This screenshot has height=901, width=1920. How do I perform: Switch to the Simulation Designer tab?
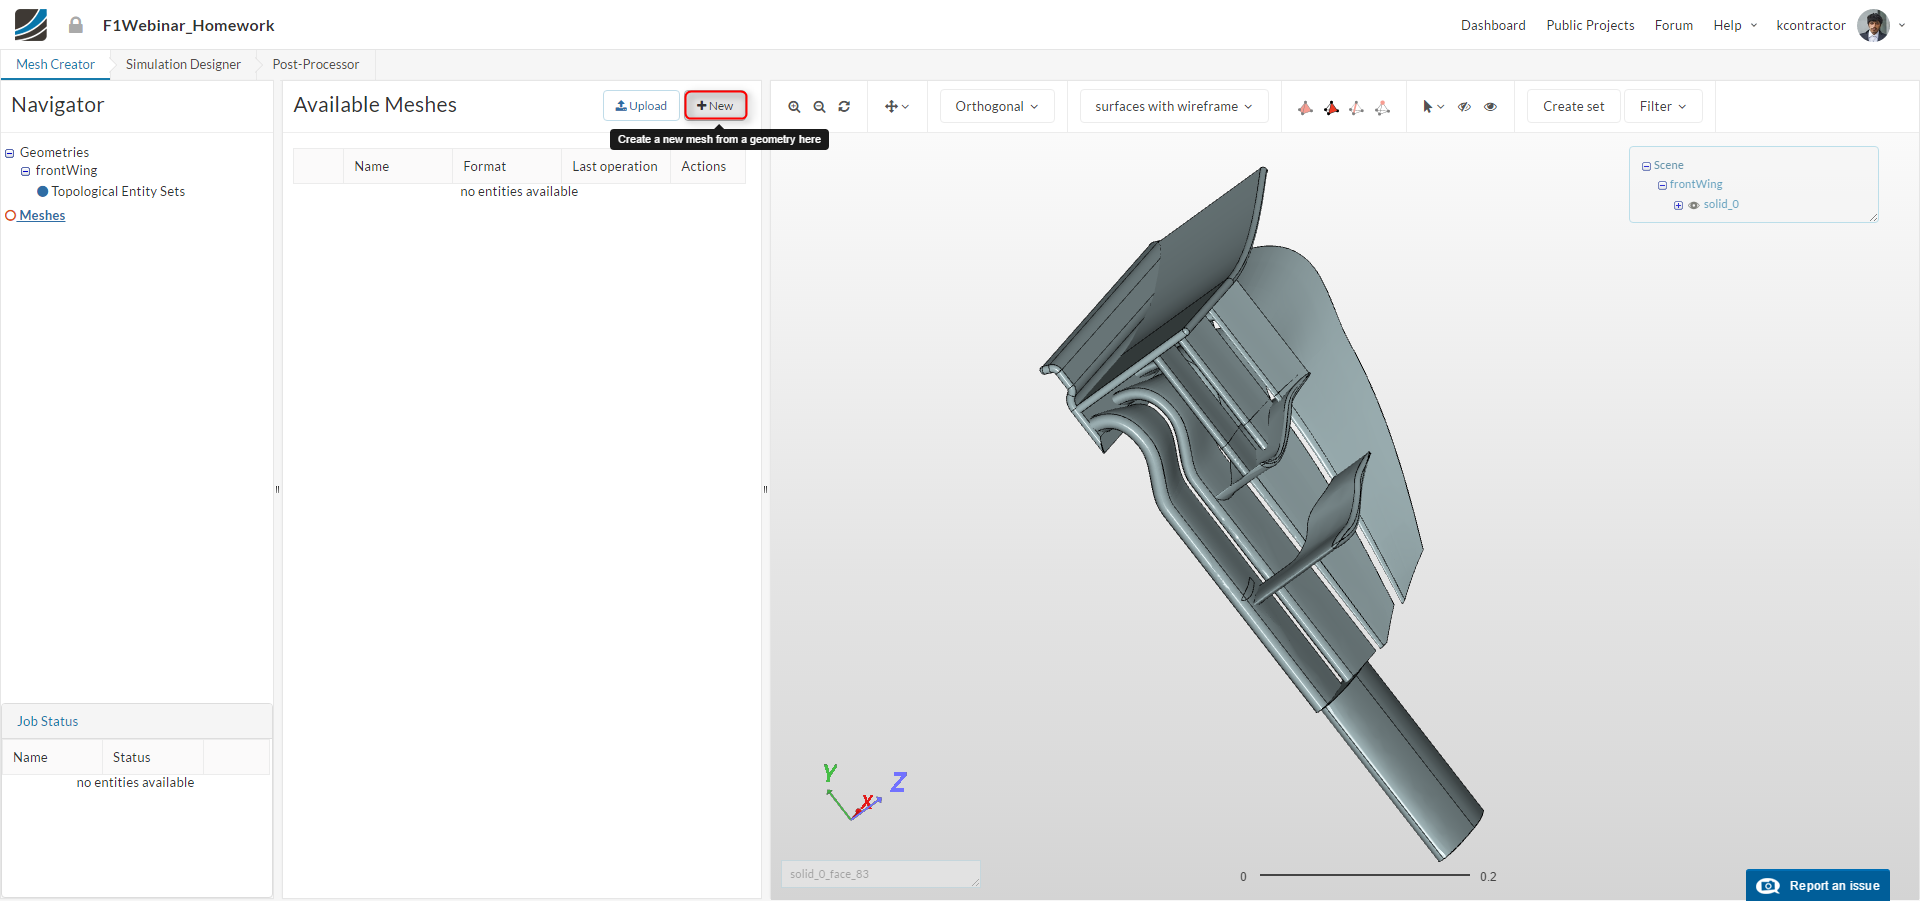183,65
